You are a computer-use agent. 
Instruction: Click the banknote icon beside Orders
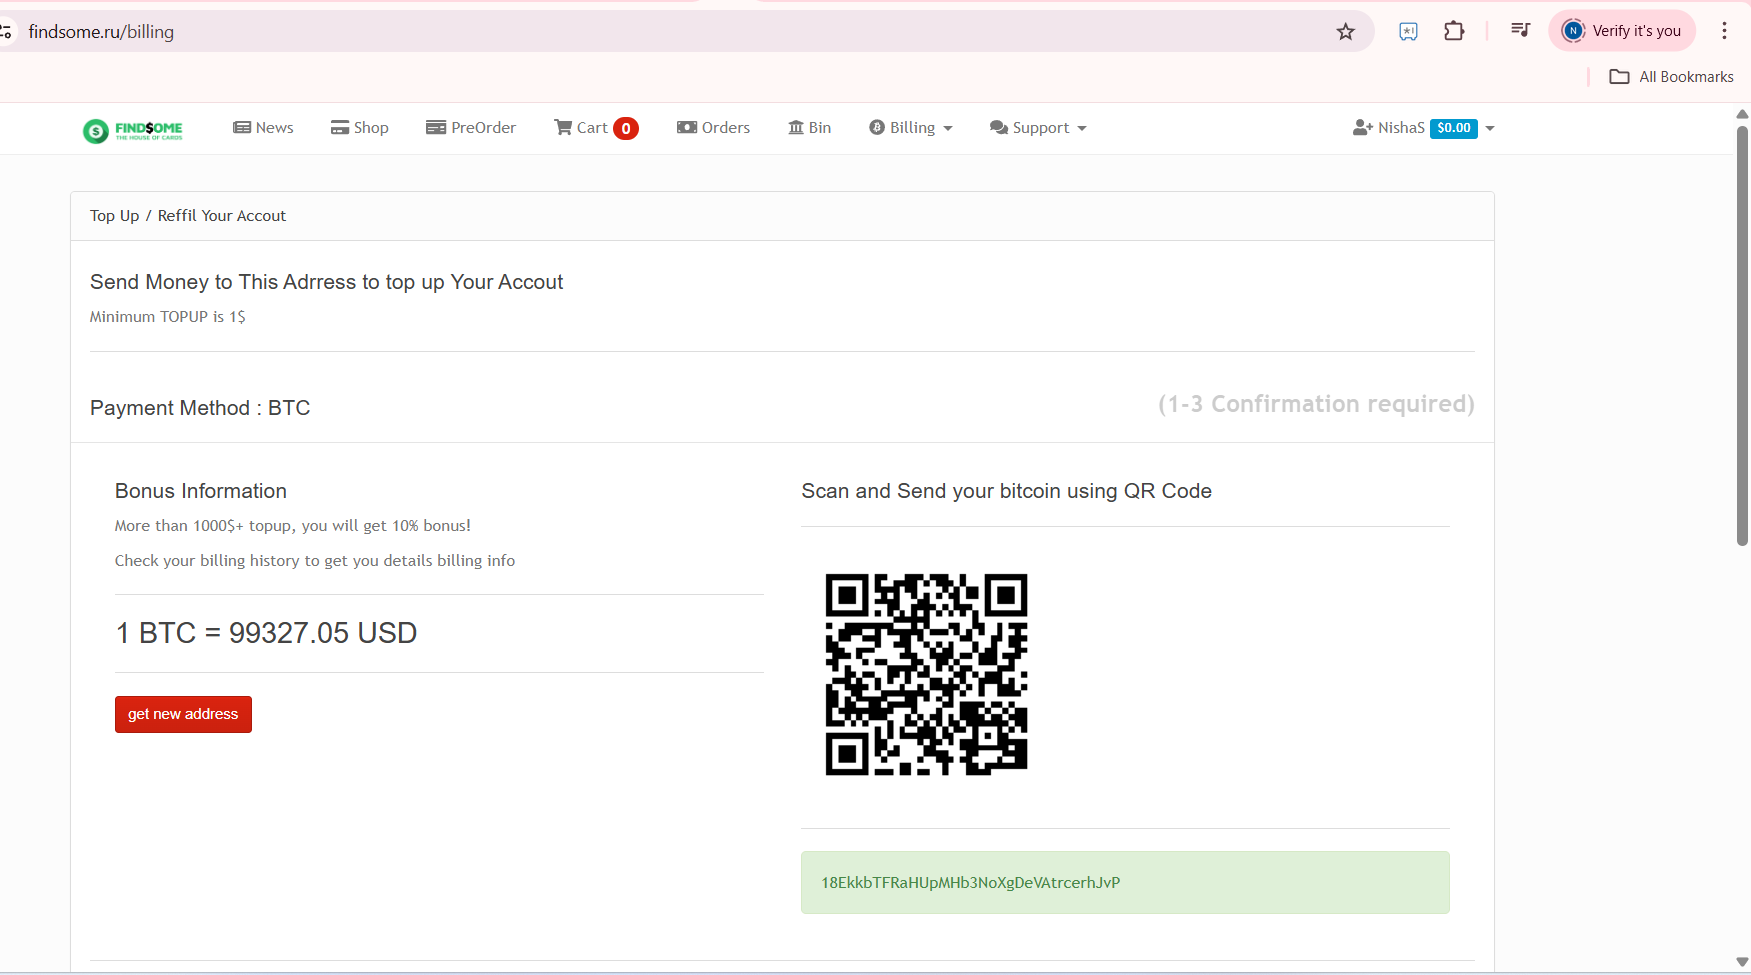(x=686, y=127)
